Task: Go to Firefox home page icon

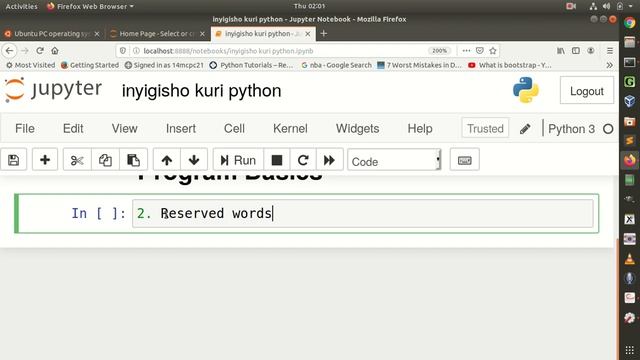Action: (x=55, y=51)
